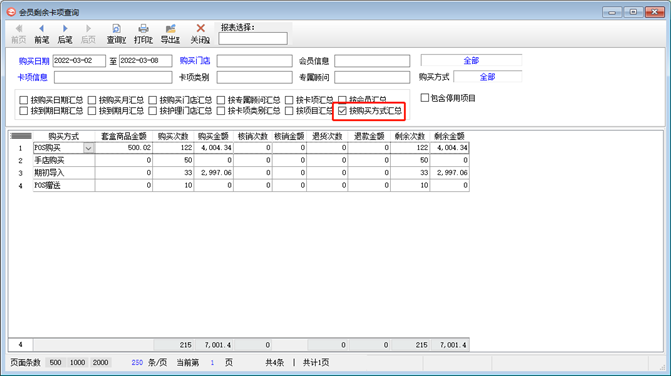Enable 按购买日期汇总 checkbox
The height and width of the screenshot is (376, 671).
(x=24, y=100)
